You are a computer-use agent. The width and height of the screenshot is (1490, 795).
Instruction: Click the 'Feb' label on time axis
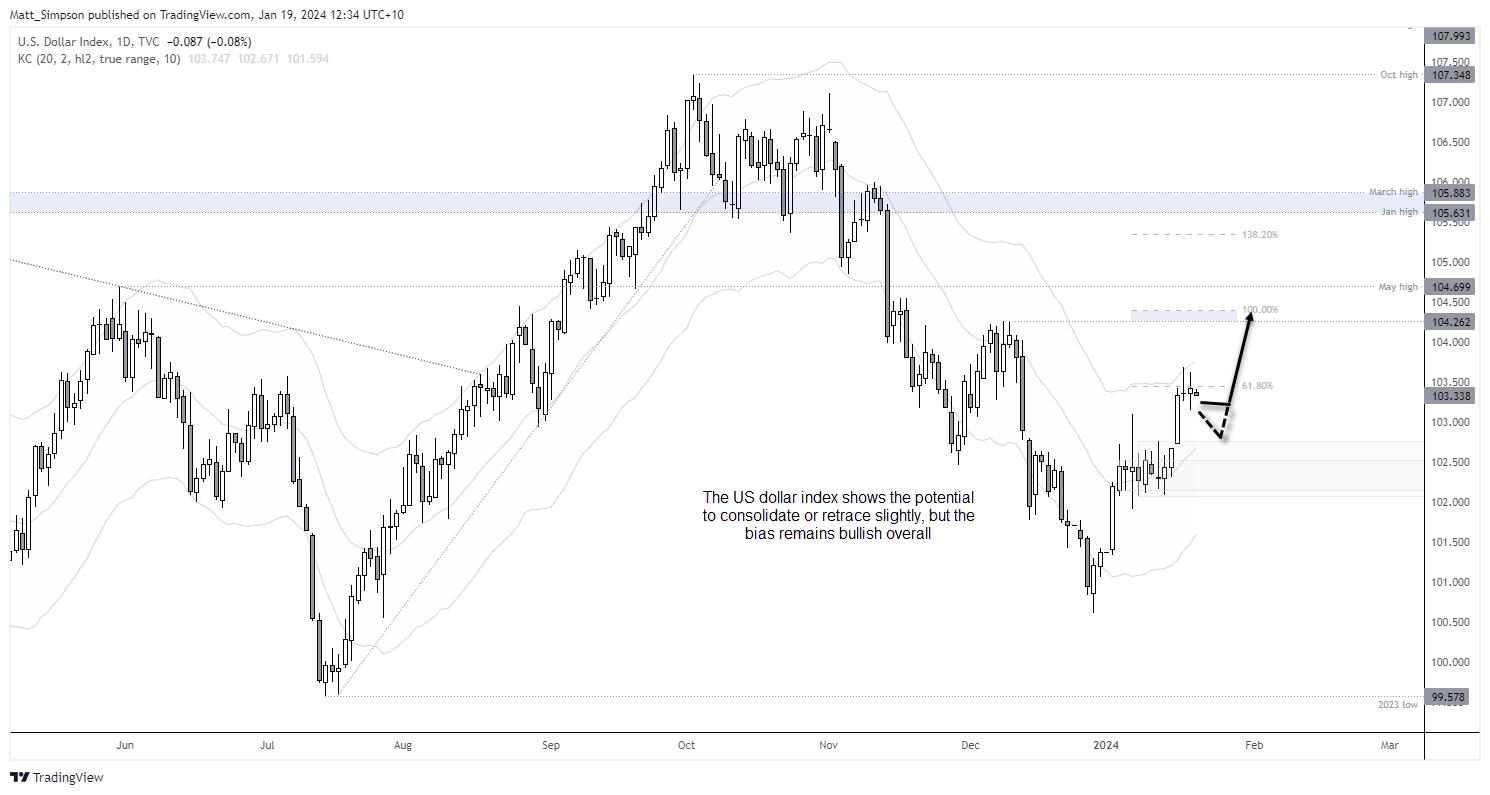click(1254, 745)
